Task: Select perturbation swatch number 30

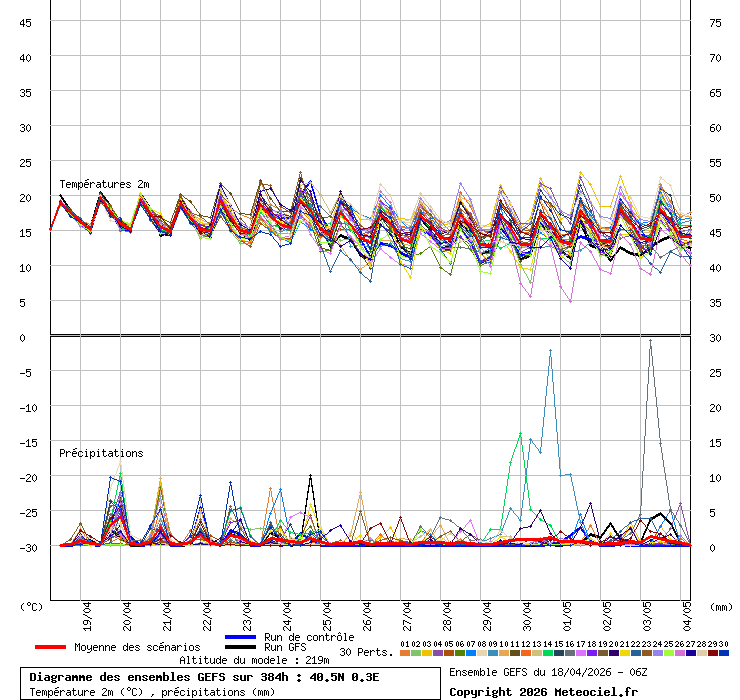Action: pyautogui.click(x=723, y=652)
